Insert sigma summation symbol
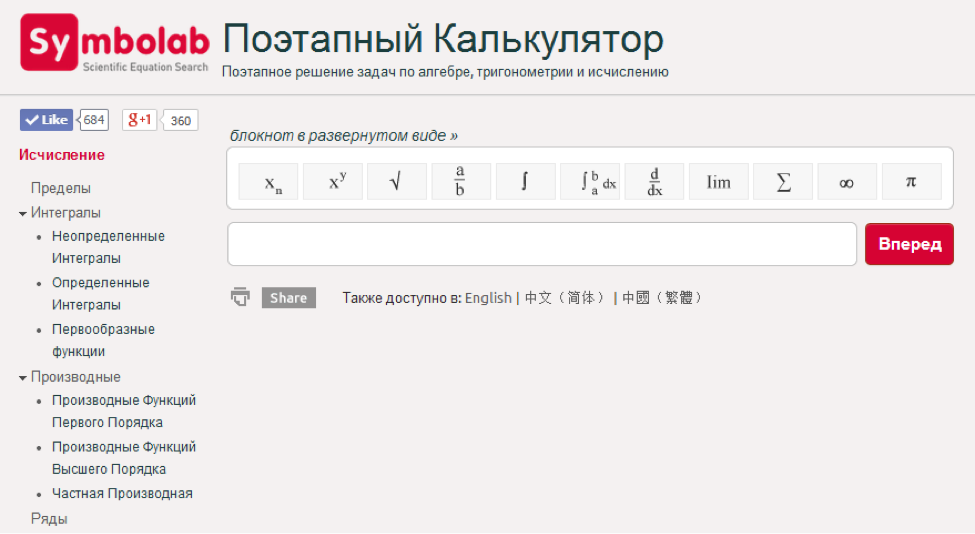 point(783,182)
